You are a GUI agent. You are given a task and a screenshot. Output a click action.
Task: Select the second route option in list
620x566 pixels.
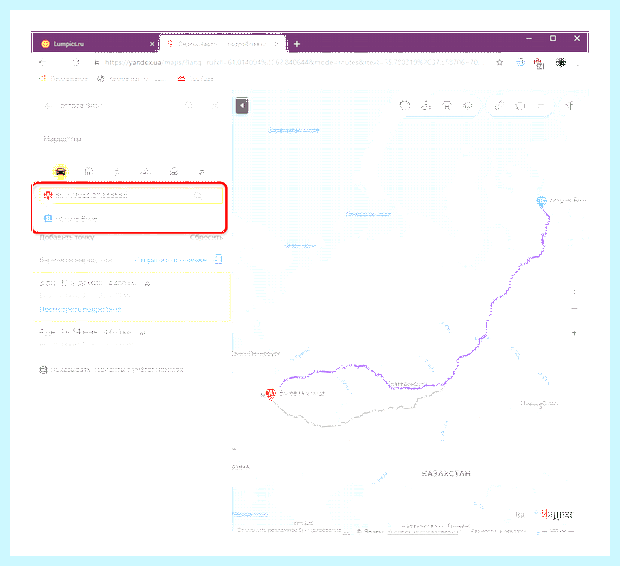coord(132,337)
